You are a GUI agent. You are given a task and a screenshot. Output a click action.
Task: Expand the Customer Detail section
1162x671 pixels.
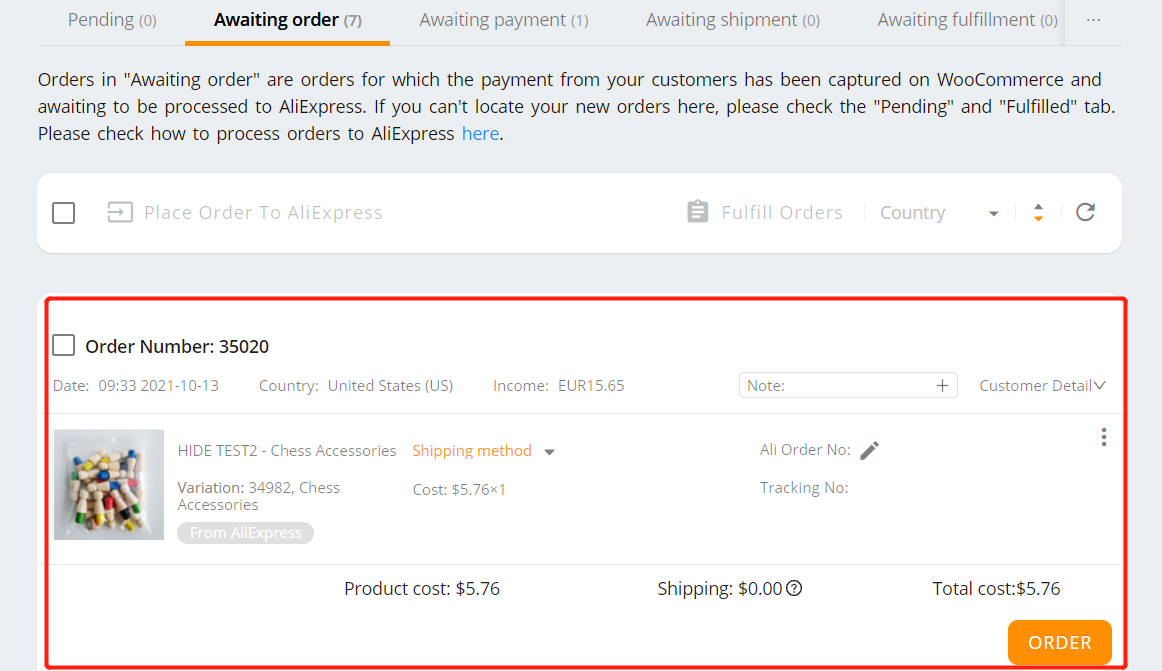pos(1042,386)
